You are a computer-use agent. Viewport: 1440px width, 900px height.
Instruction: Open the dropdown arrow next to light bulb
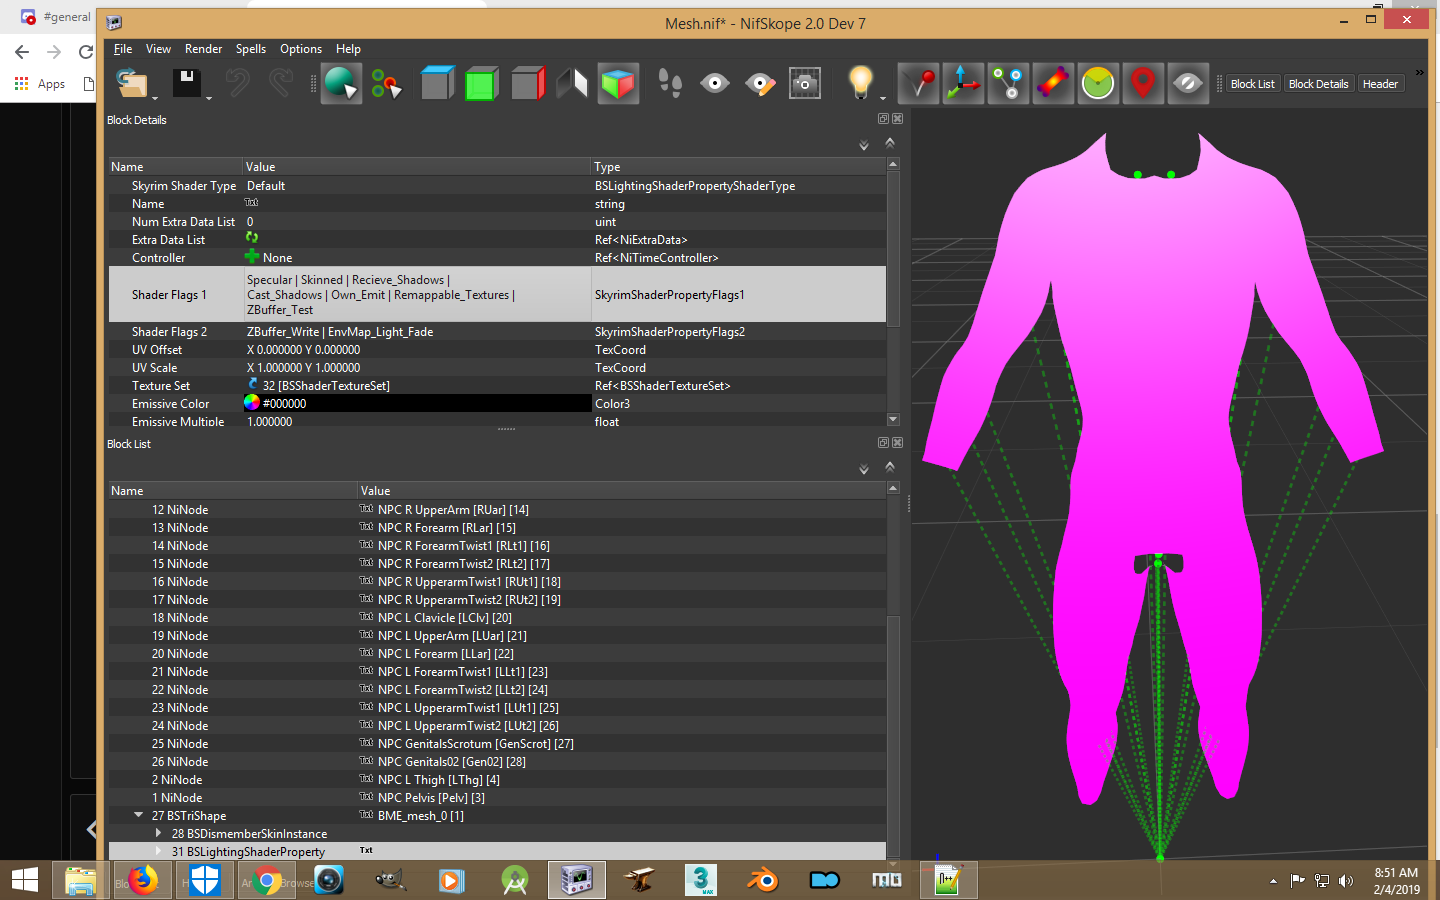click(x=883, y=97)
